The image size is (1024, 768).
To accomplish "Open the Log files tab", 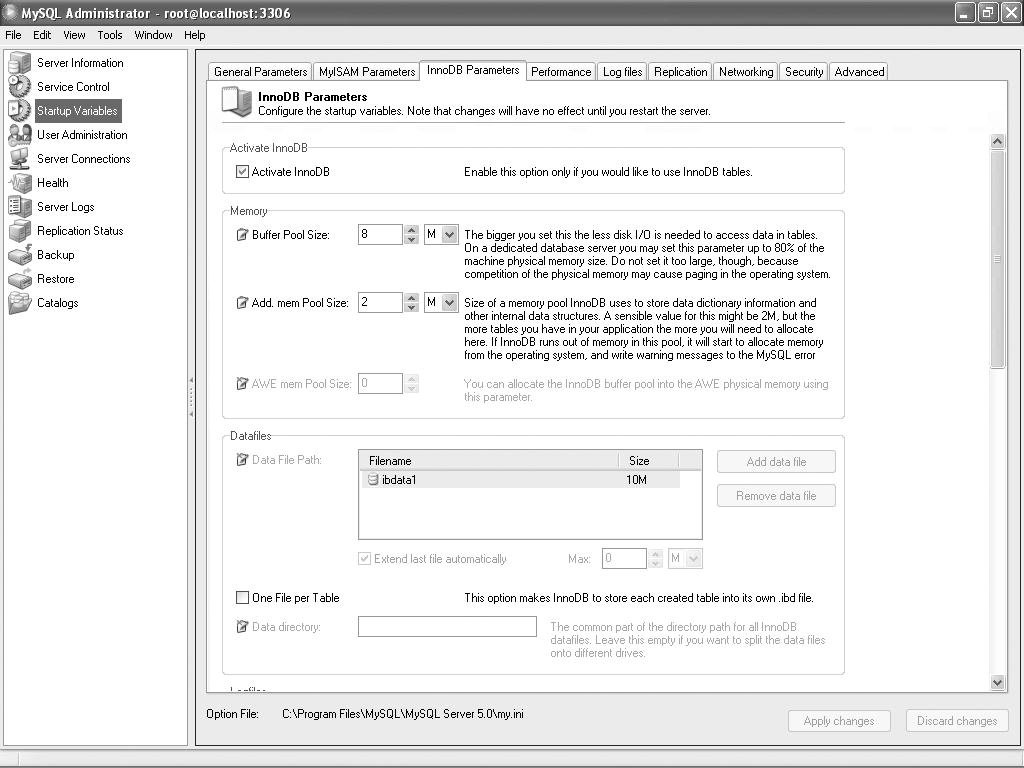I will point(622,72).
